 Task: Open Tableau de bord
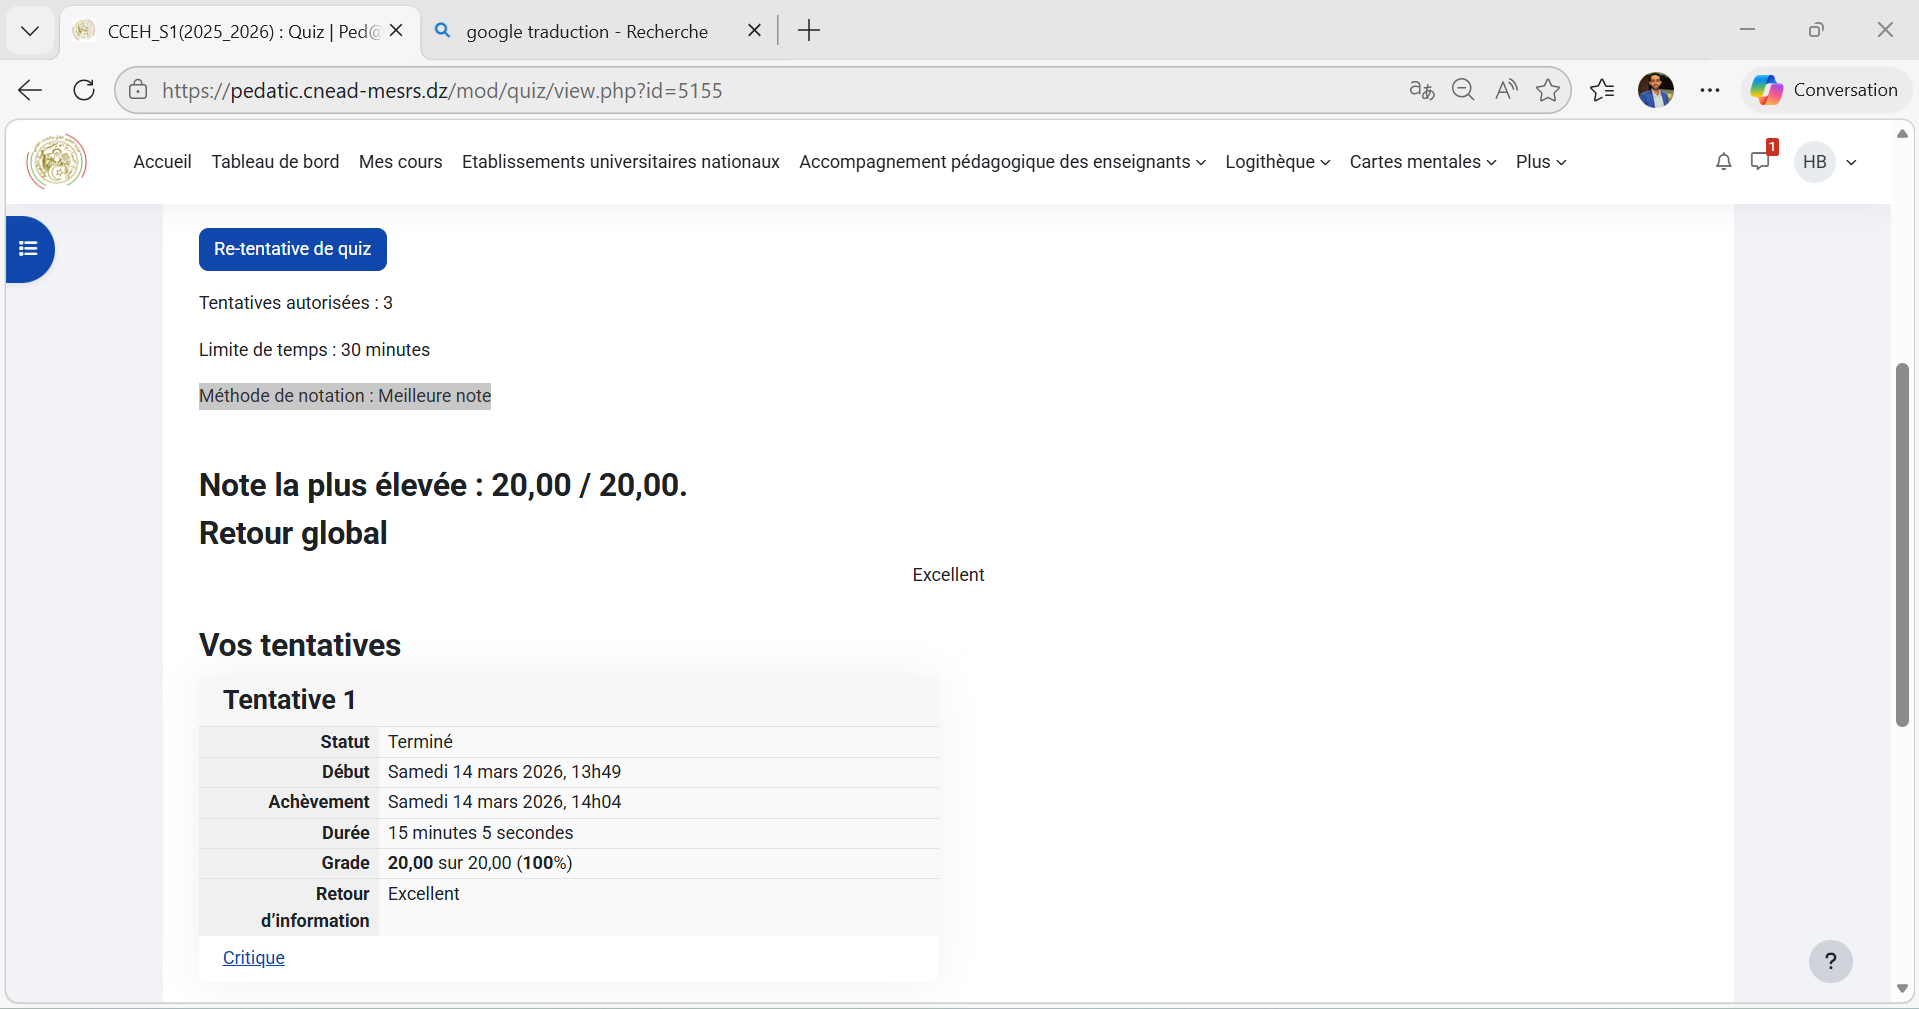coord(275,162)
